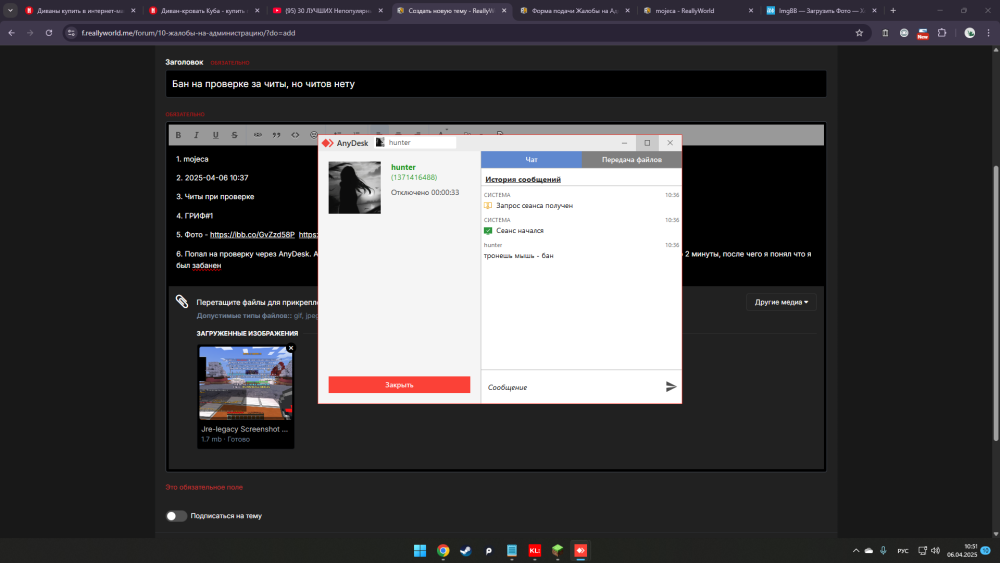The image size is (1000, 563).
Task: Open Google Chrome from the taskbar
Action: (443, 551)
